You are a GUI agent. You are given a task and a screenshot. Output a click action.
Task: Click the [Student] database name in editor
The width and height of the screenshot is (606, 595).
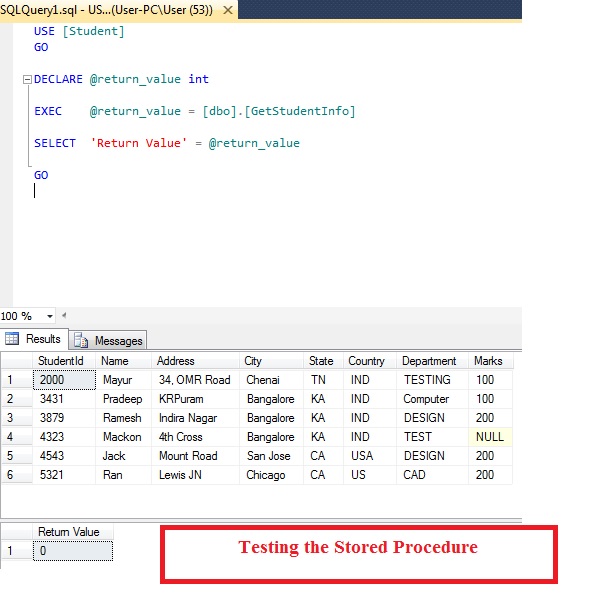point(94,31)
